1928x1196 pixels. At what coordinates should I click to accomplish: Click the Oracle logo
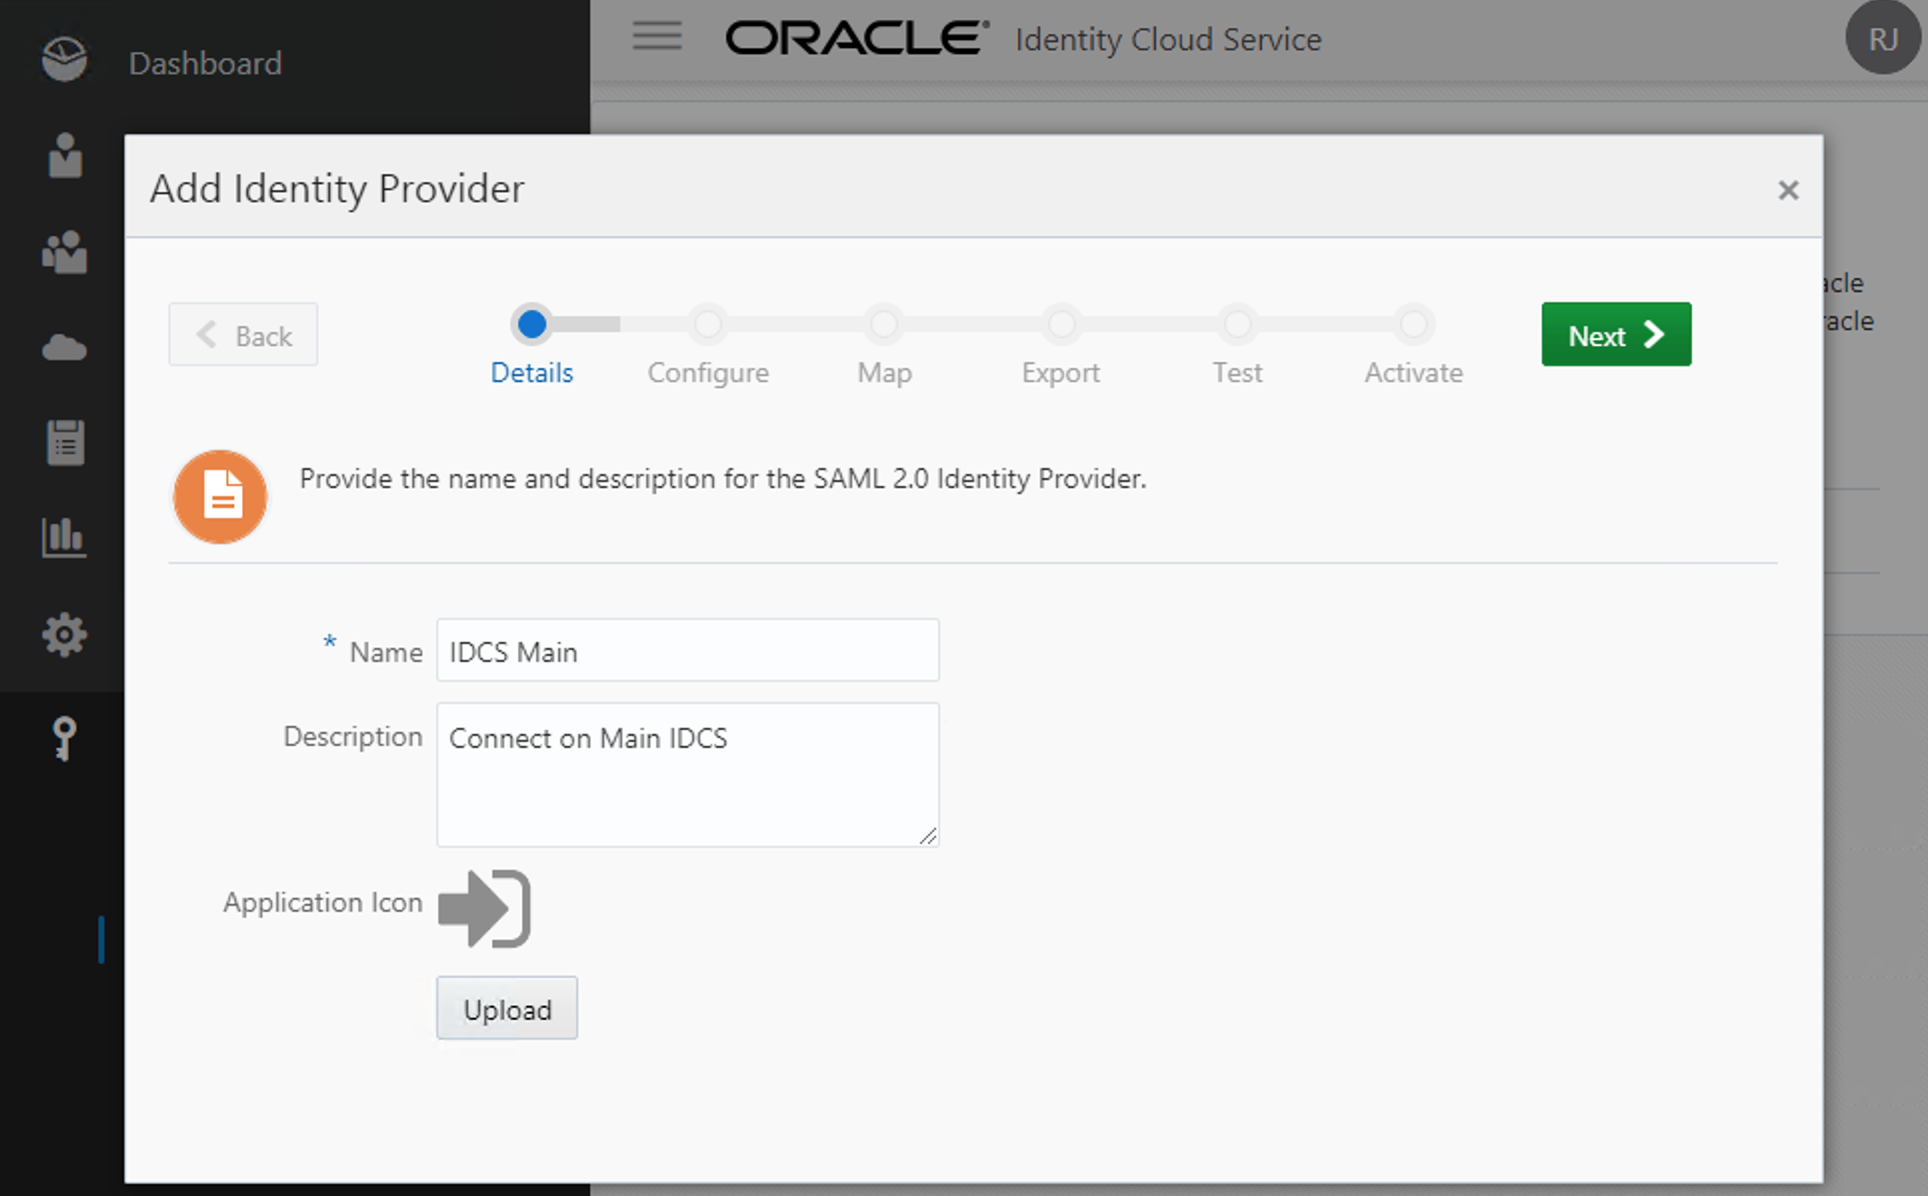857,37
